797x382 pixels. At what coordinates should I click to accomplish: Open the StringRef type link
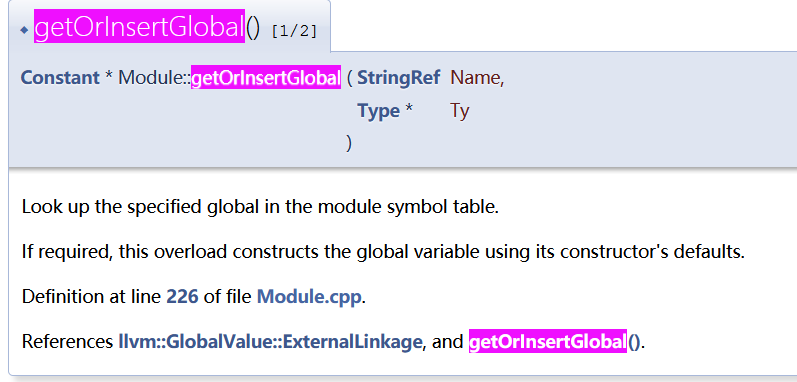coord(398,78)
